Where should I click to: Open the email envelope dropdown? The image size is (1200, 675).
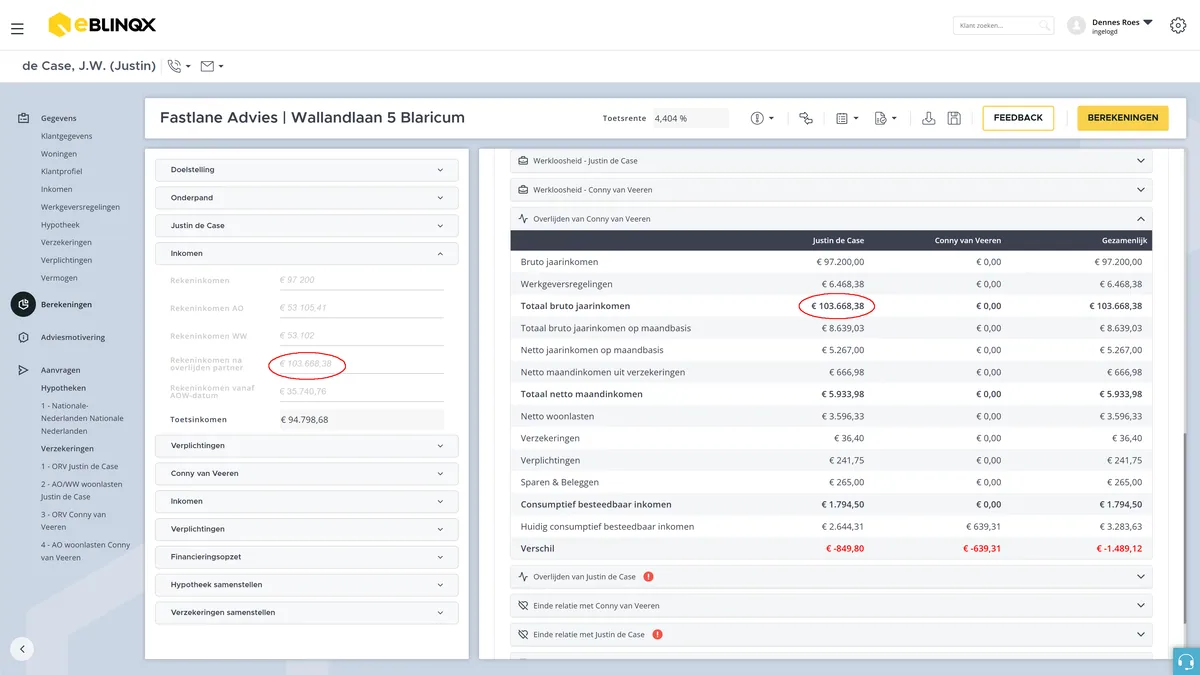[211, 66]
